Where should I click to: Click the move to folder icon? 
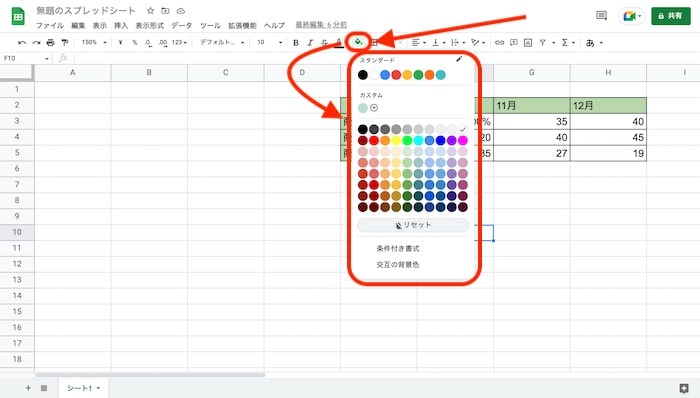(x=166, y=11)
